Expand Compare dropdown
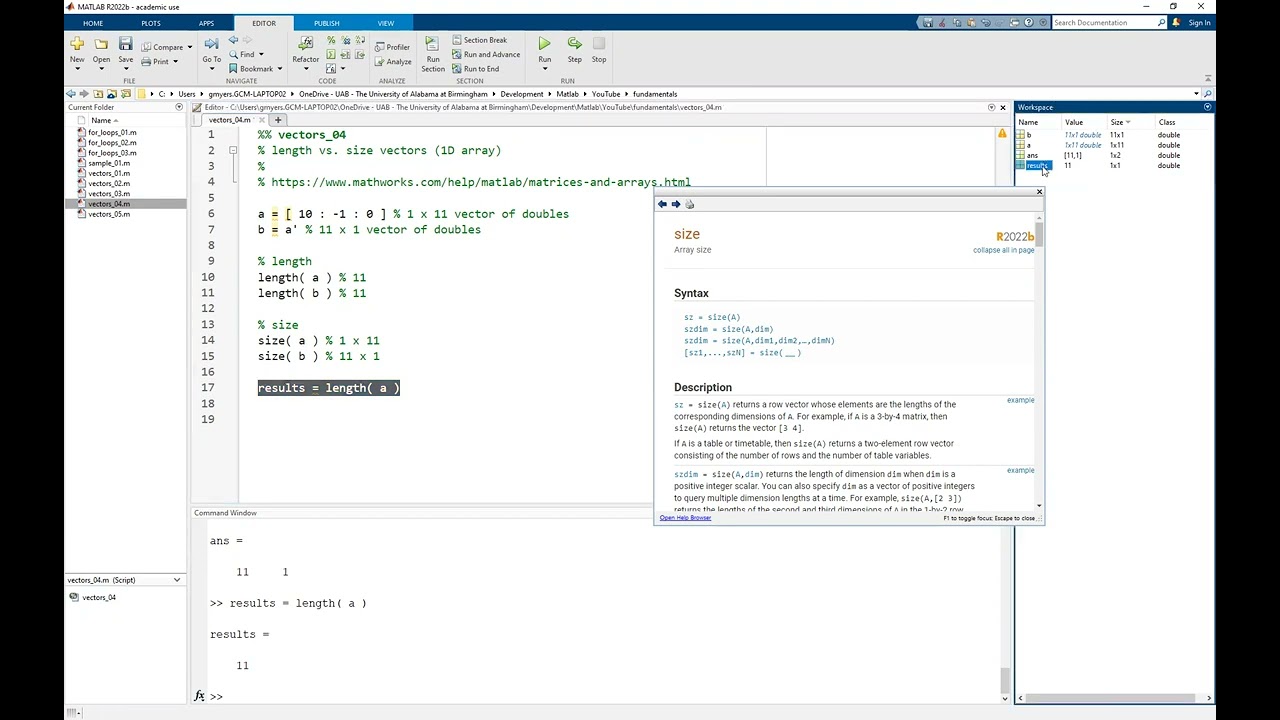 point(190,47)
